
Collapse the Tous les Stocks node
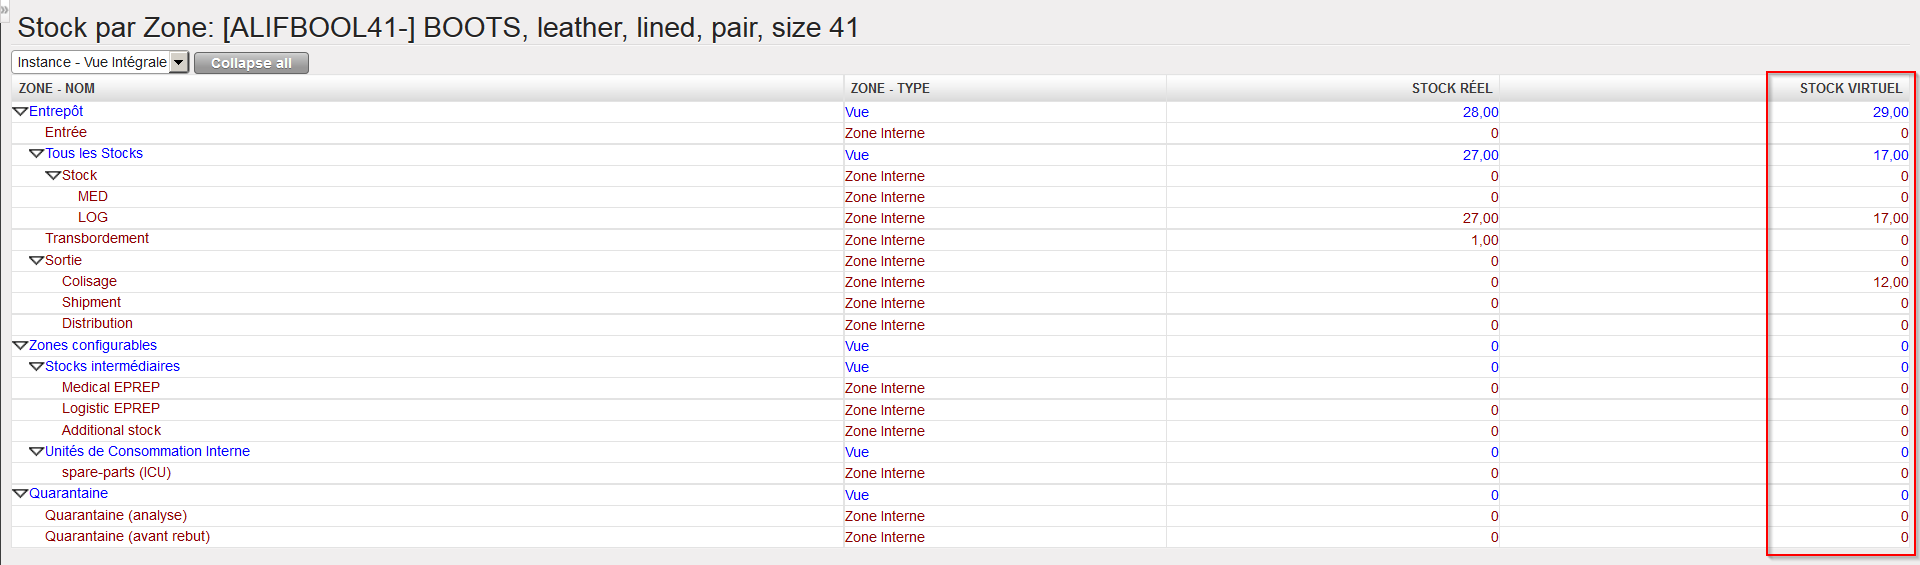[x=37, y=154]
